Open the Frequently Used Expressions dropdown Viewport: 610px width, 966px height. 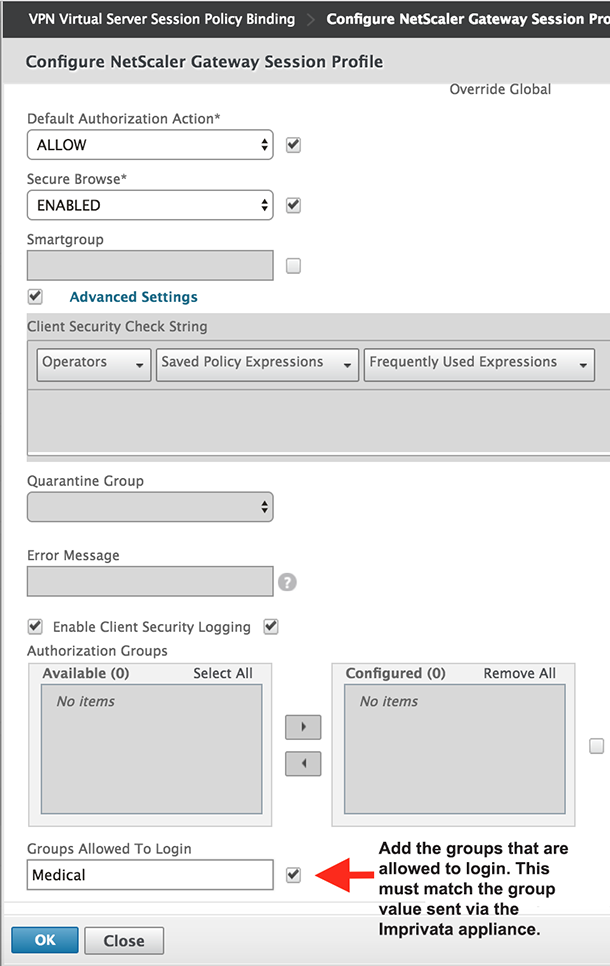point(479,363)
